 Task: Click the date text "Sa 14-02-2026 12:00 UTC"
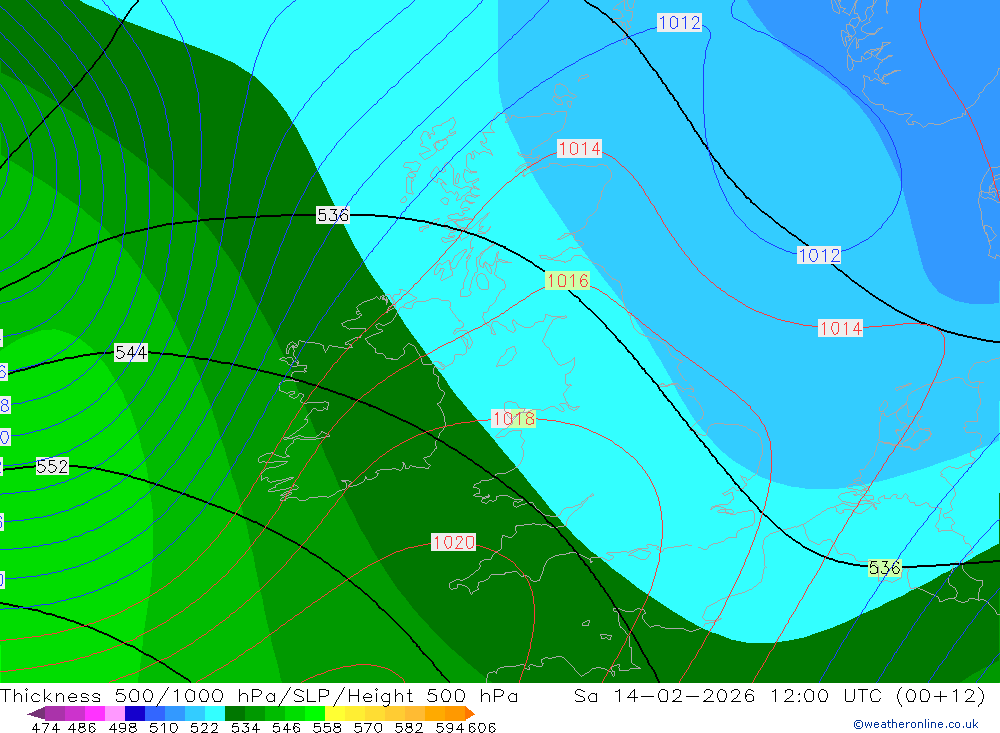pos(728,695)
